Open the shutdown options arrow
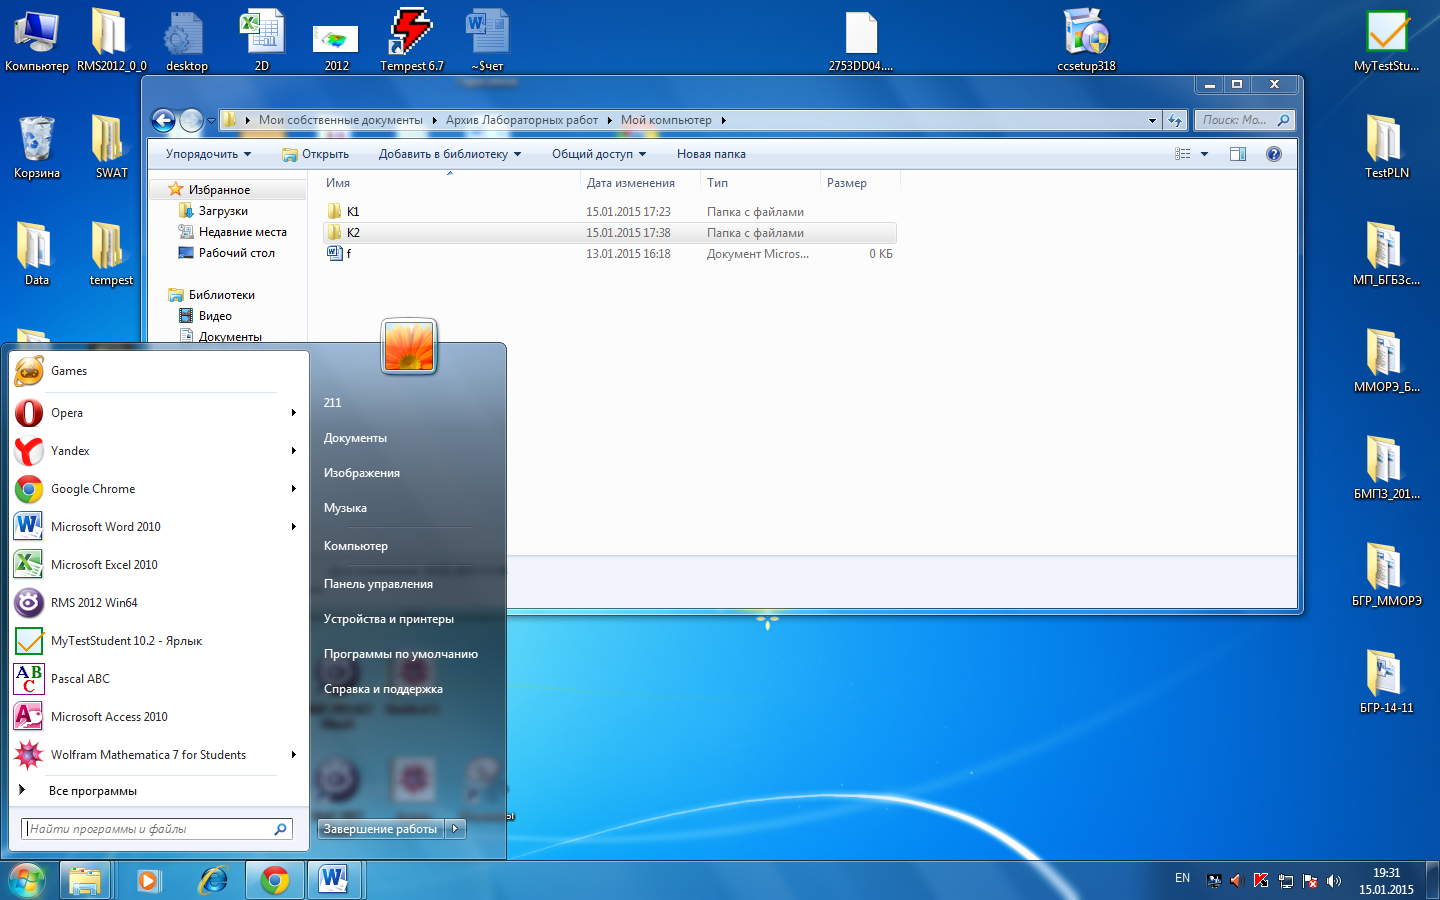The image size is (1440, 900). point(456,828)
